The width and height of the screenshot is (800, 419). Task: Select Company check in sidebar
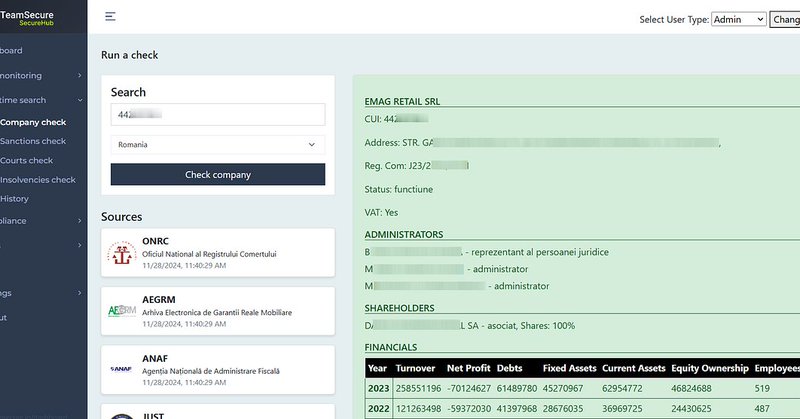pyautogui.click(x=33, y=122)
